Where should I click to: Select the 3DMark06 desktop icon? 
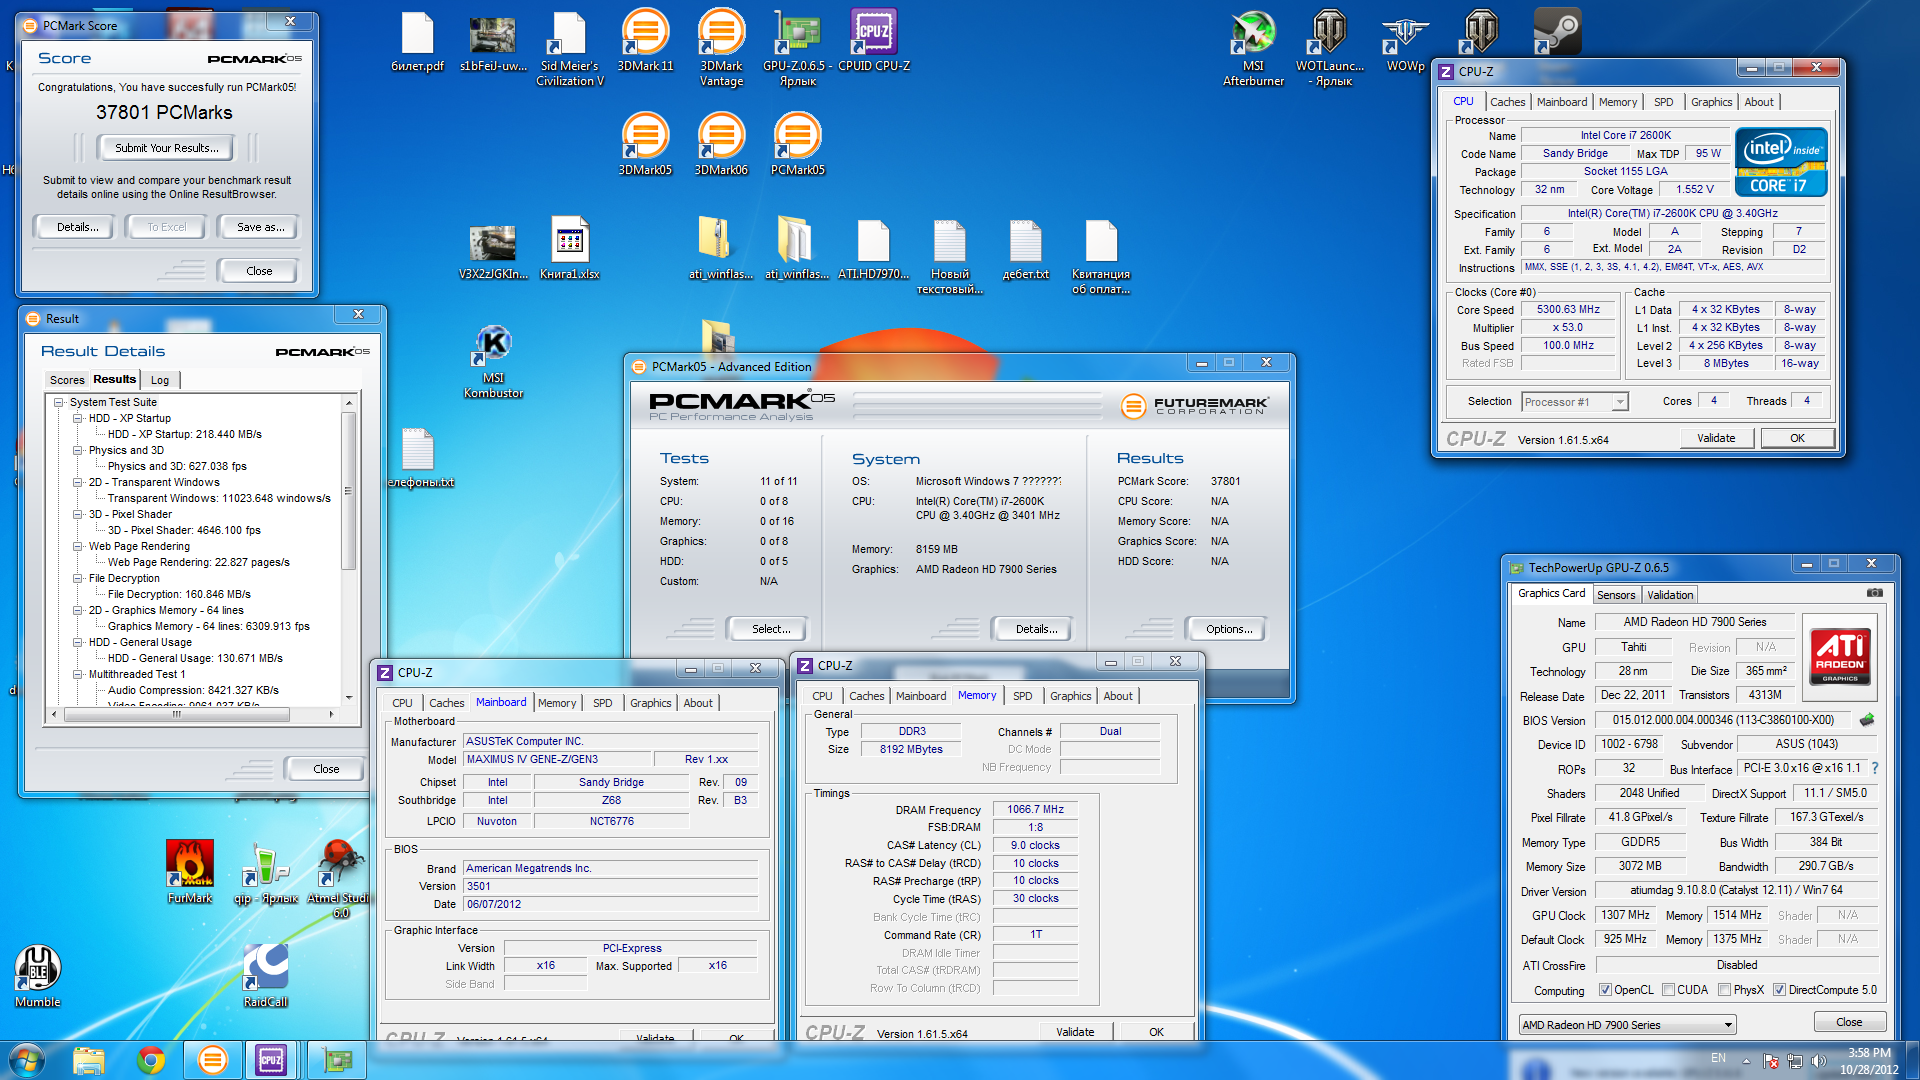[721, 144]
